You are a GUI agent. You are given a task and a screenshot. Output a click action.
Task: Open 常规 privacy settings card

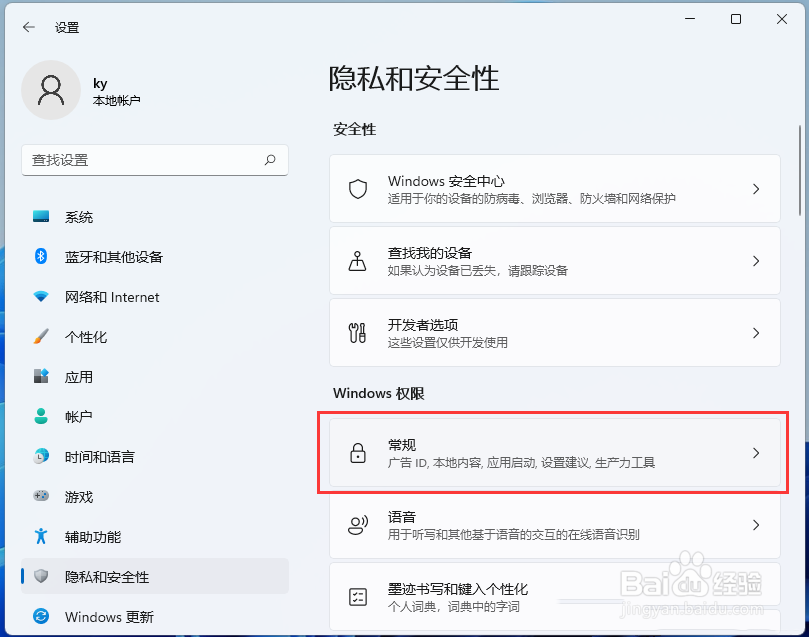click(x=555, y=453)
